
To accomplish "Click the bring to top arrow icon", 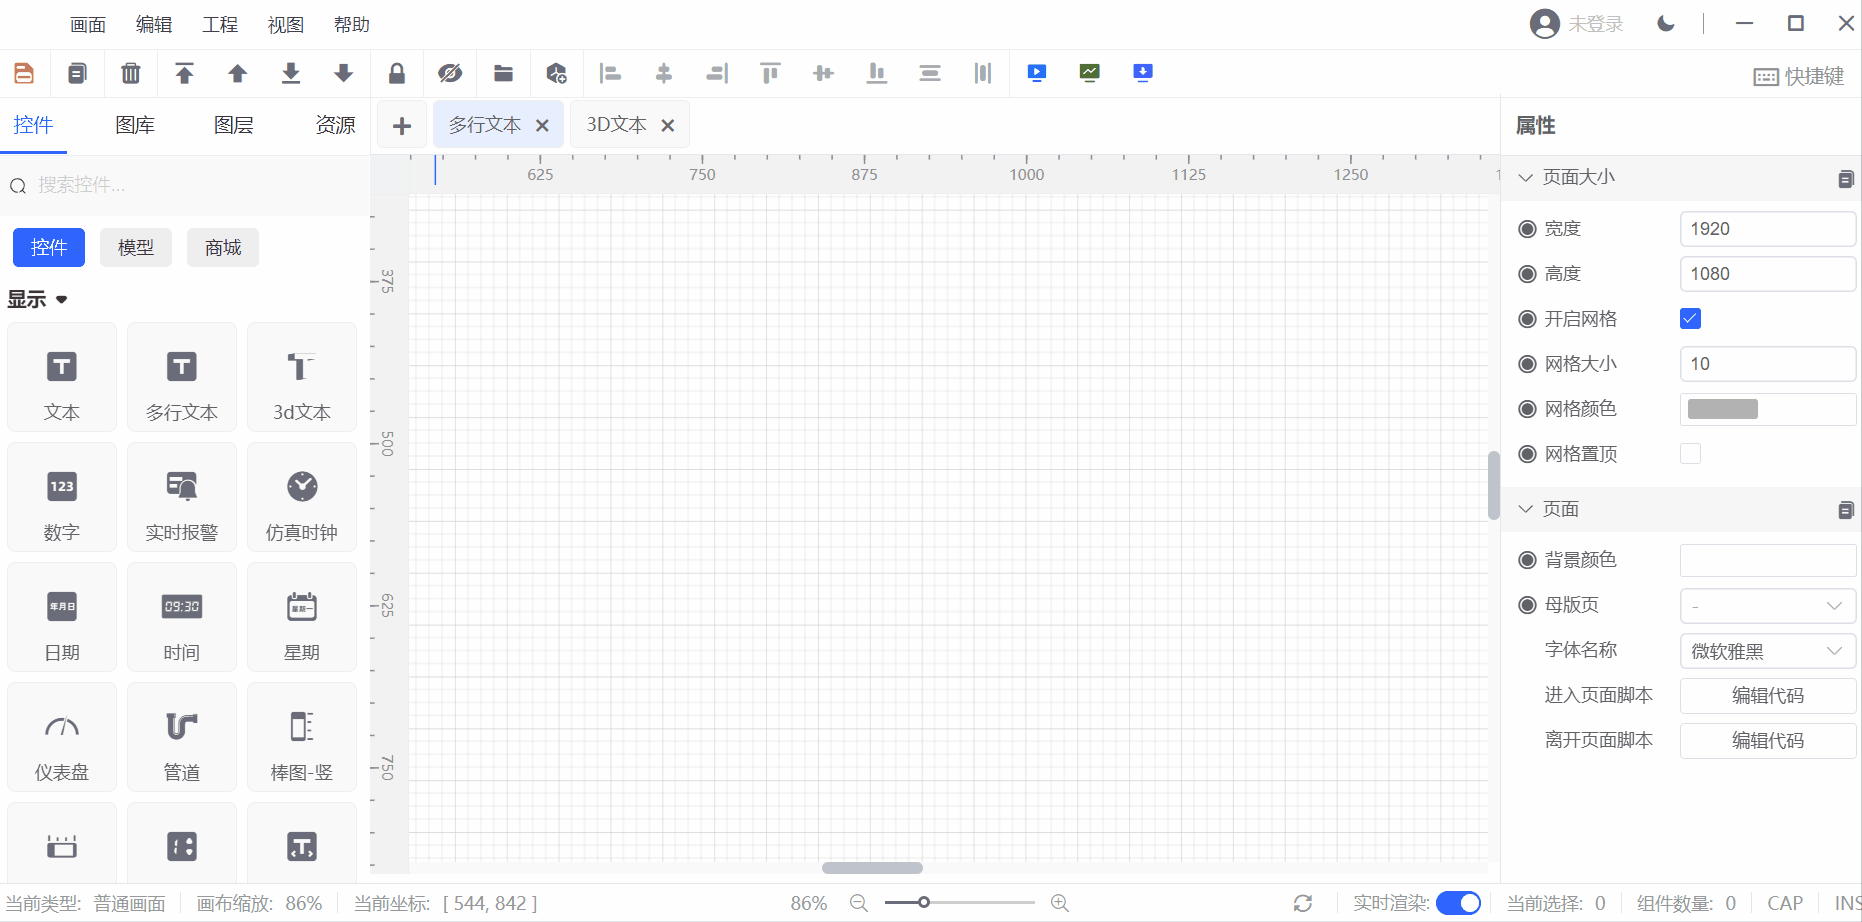I will pos(184,73).
